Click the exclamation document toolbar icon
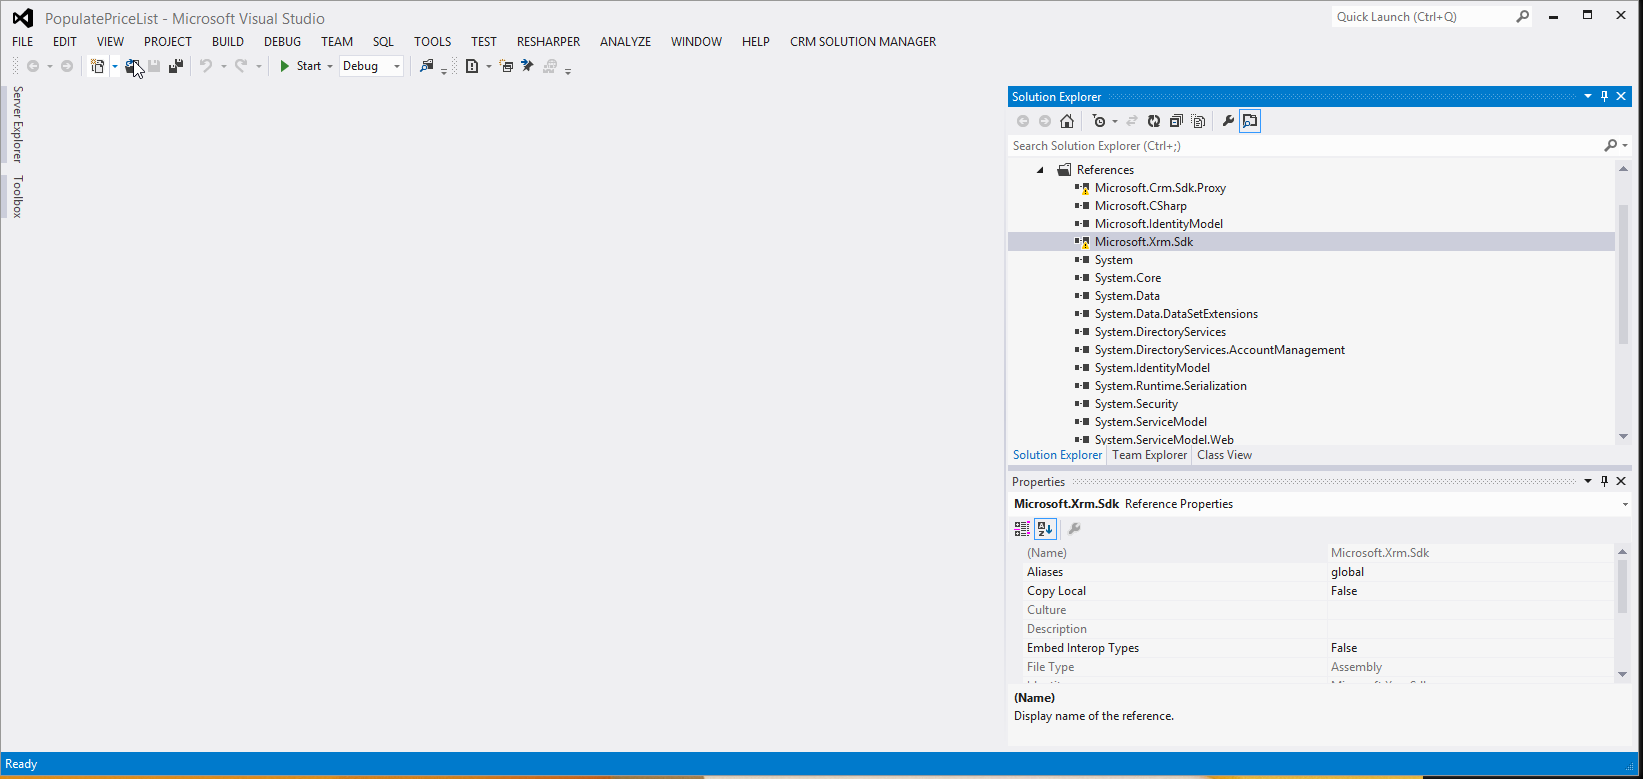The width and height of the screenshot is (1643, 779). [x=472, y=66]
